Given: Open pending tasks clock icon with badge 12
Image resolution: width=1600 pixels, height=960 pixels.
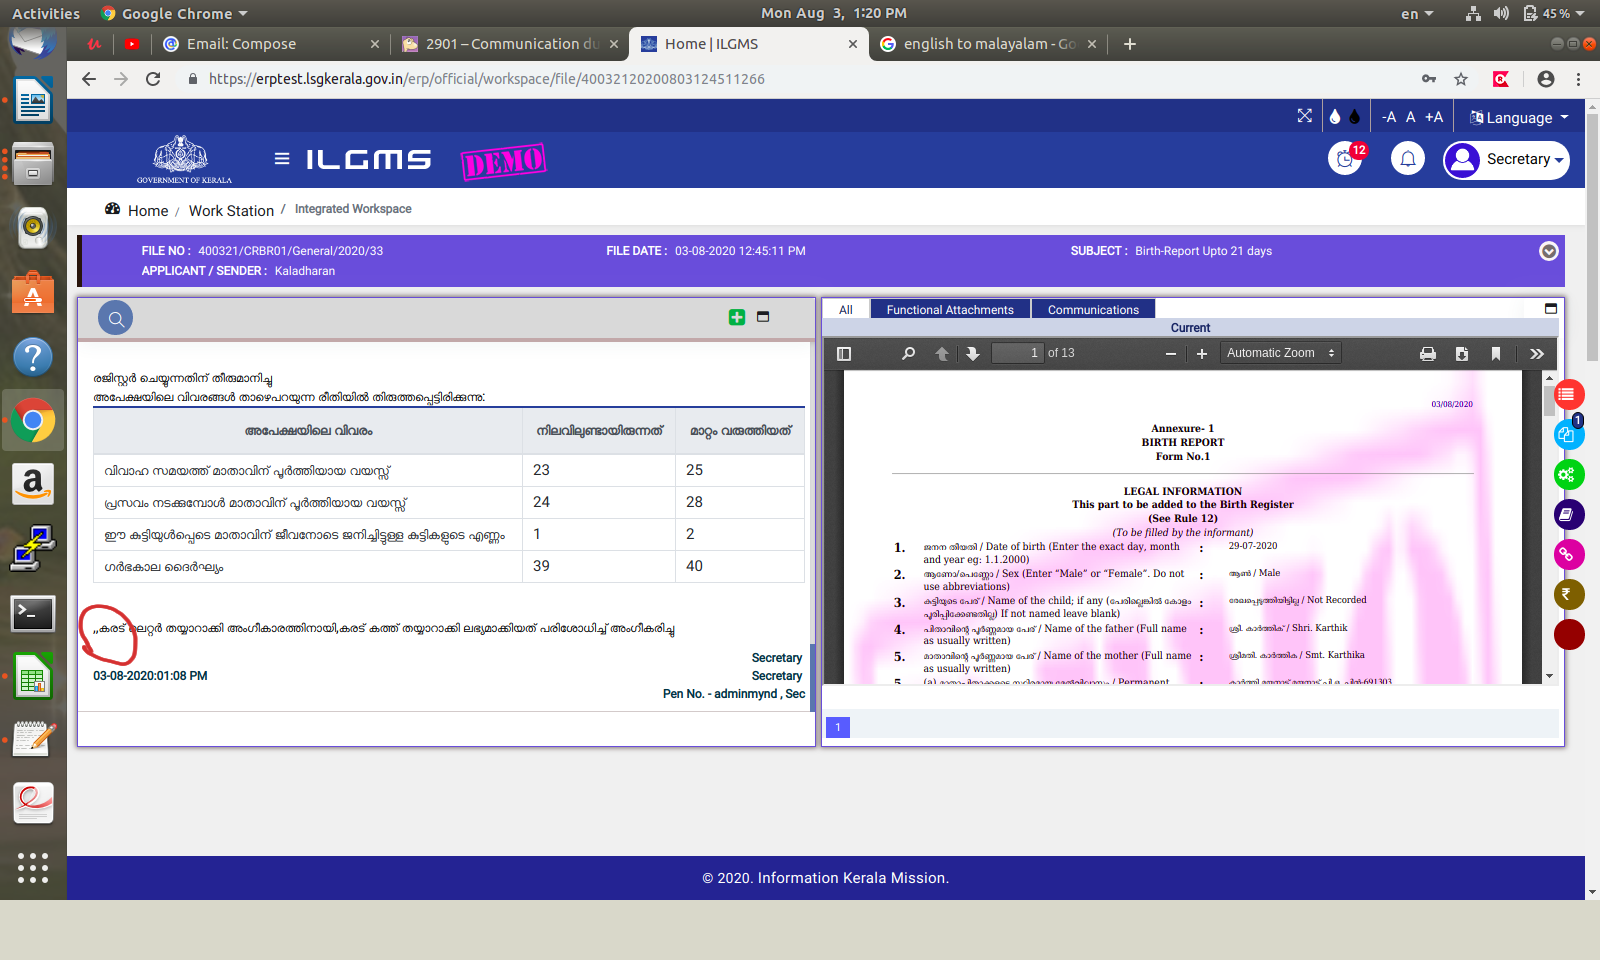Looking at the screenshot, I should click(1345, 159).
